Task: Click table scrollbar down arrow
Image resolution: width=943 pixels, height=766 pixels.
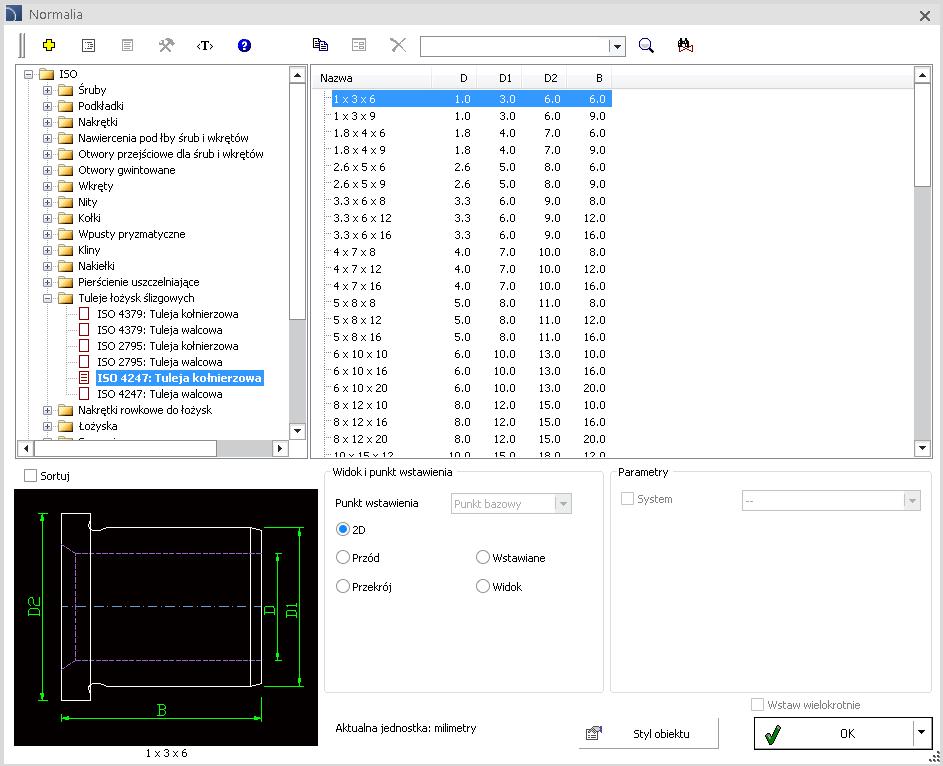Action: tap(922, 448)
